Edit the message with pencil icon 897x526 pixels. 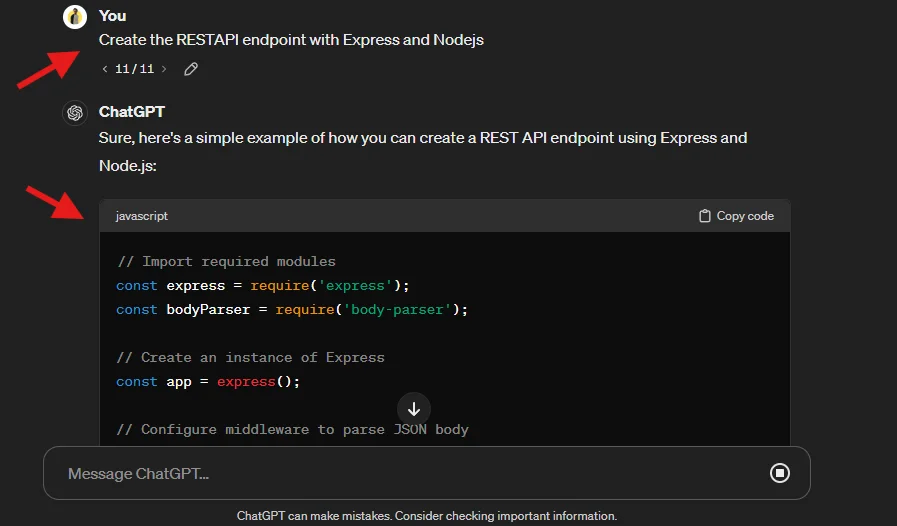coord(190,69)
